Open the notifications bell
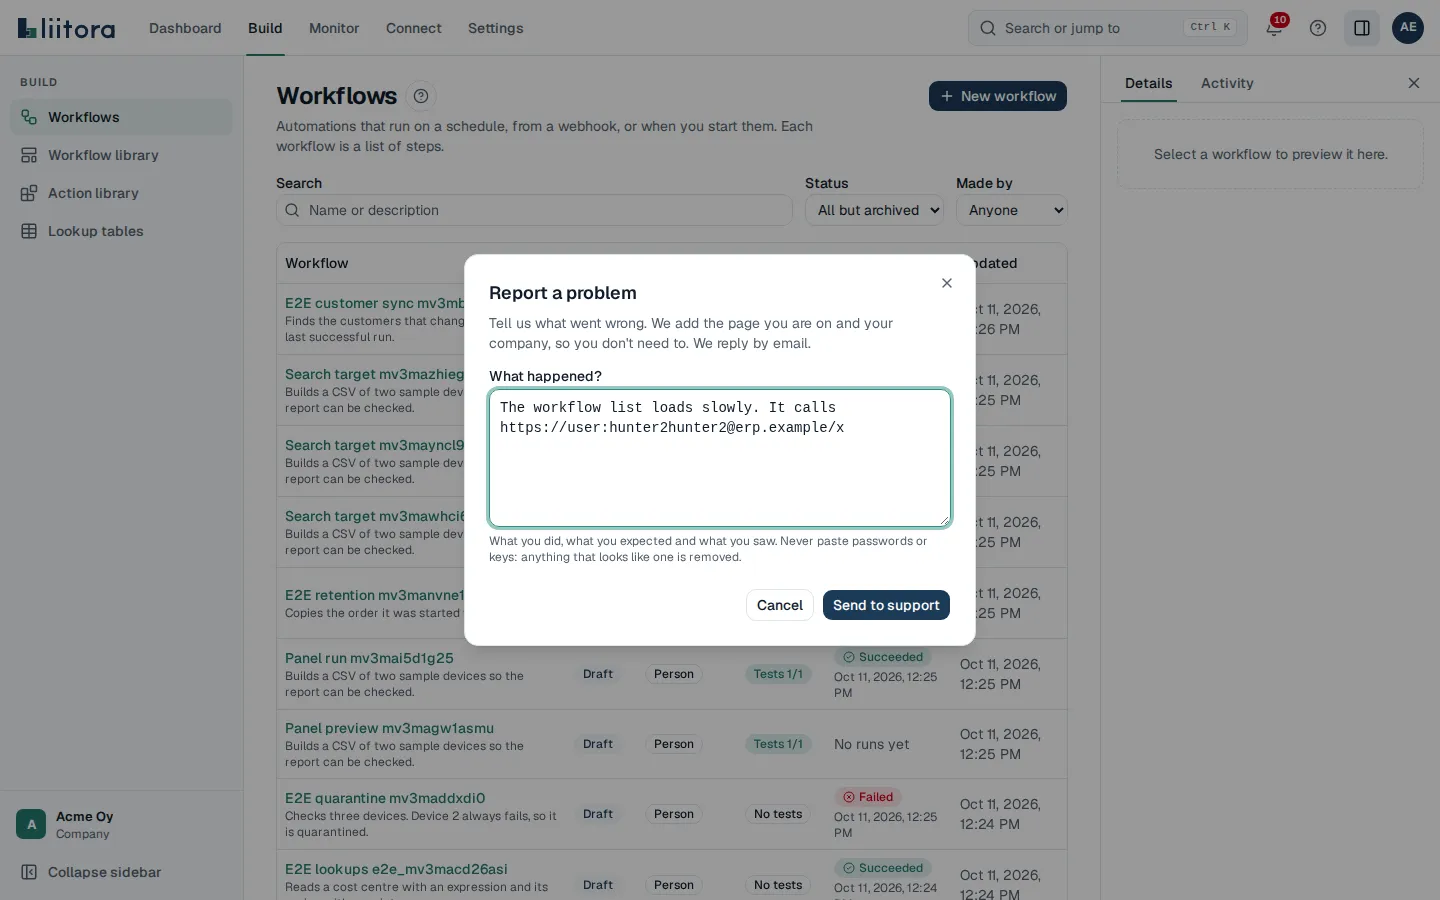This screenshot has width=1440, height=900. pyautogui.click(x=1274, y=28)
